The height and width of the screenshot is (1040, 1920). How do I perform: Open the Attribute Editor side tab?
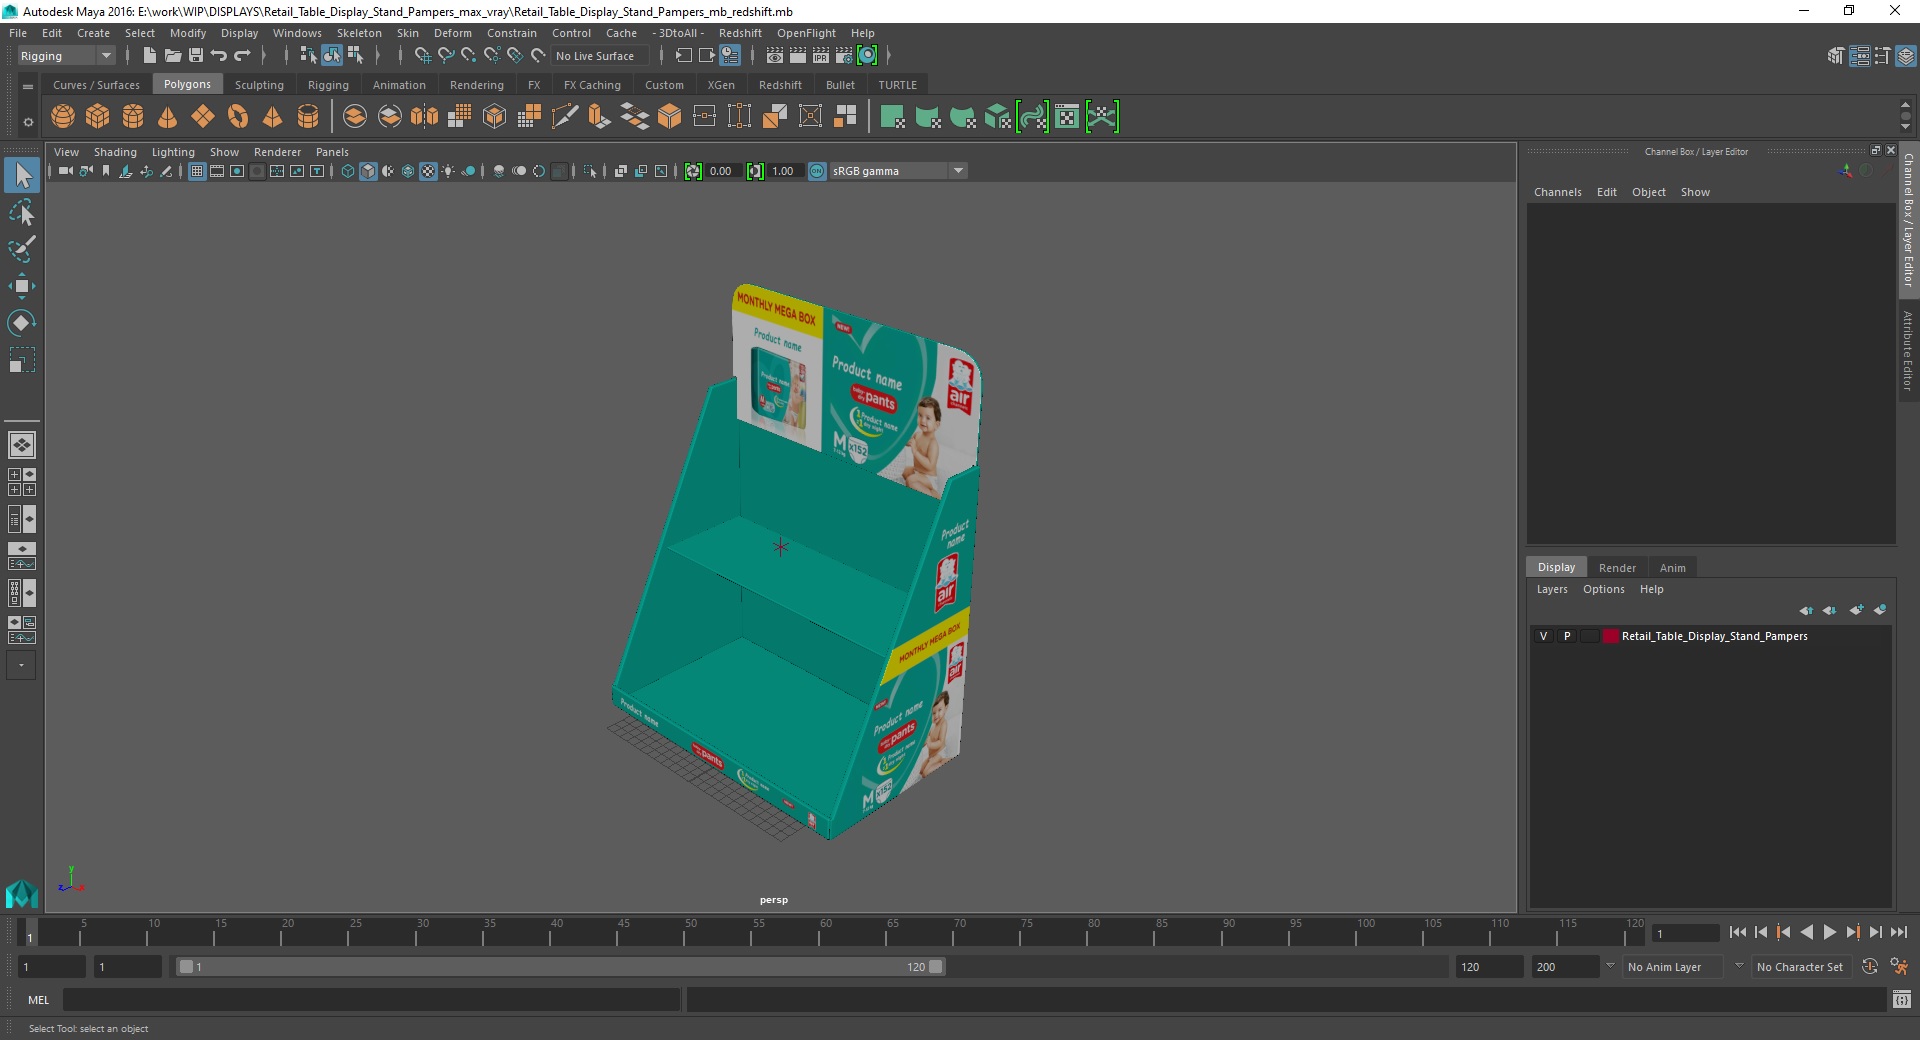click(1908, 350)
